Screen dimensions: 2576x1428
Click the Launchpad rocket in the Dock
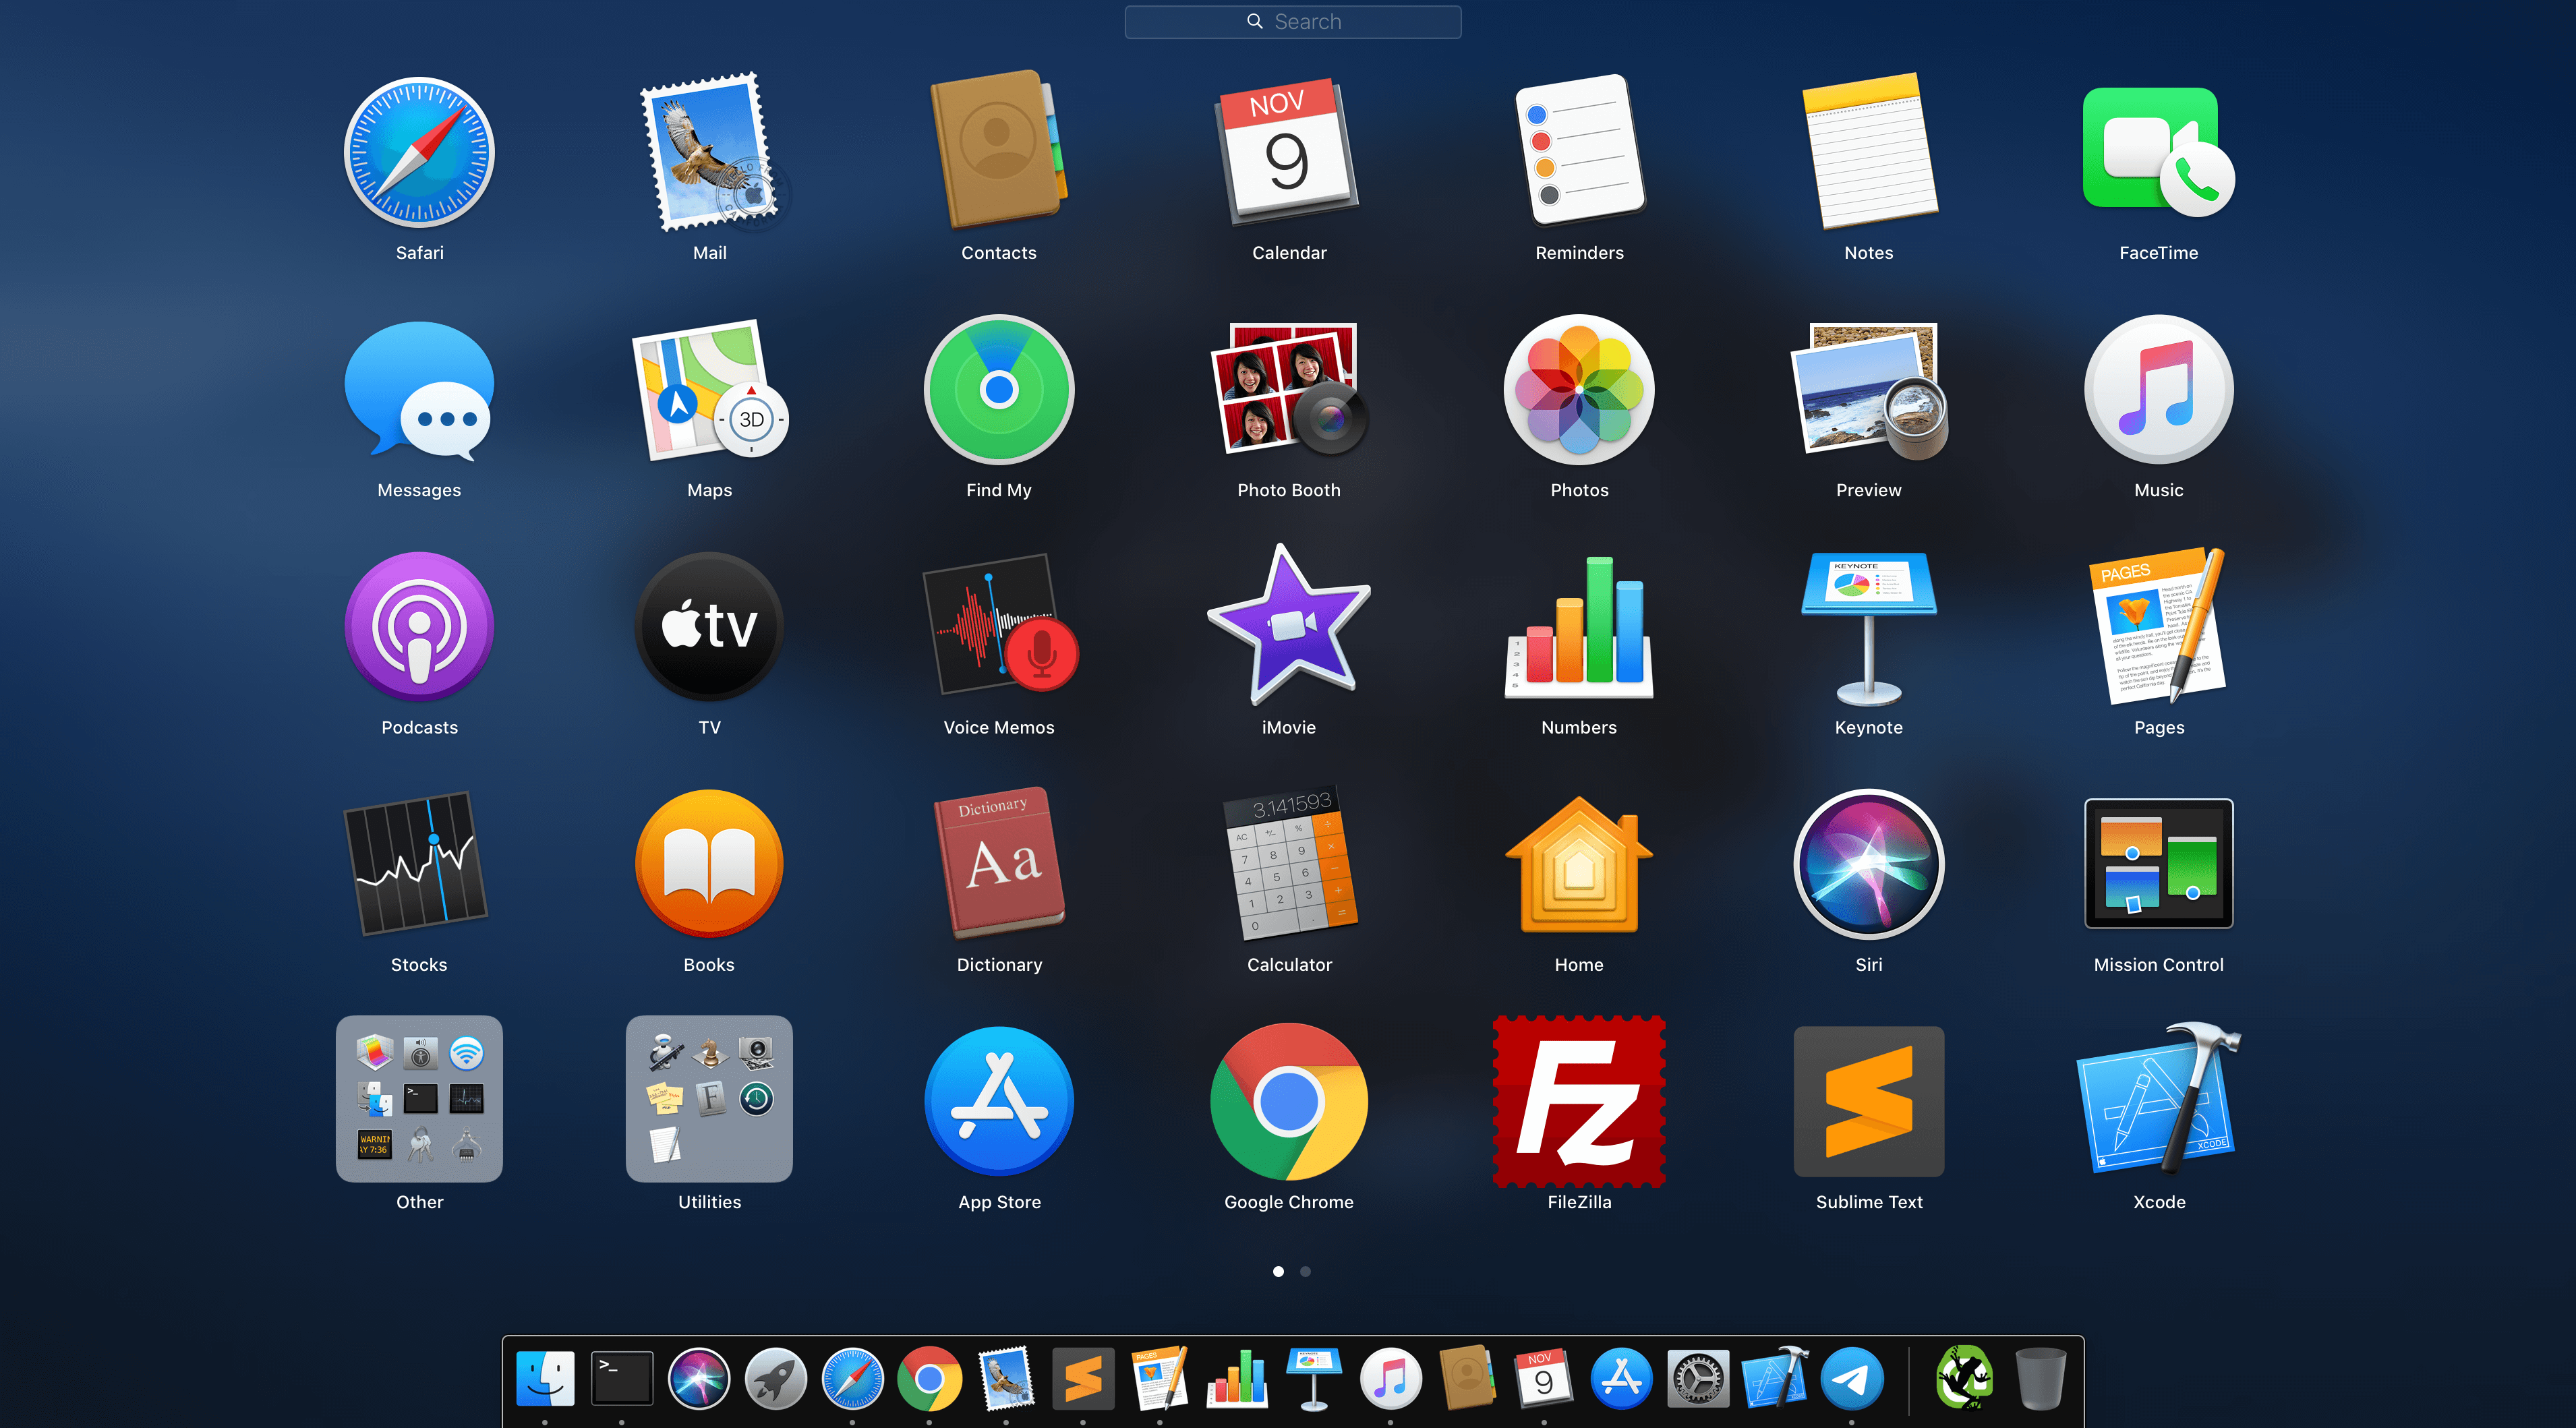776,1378
